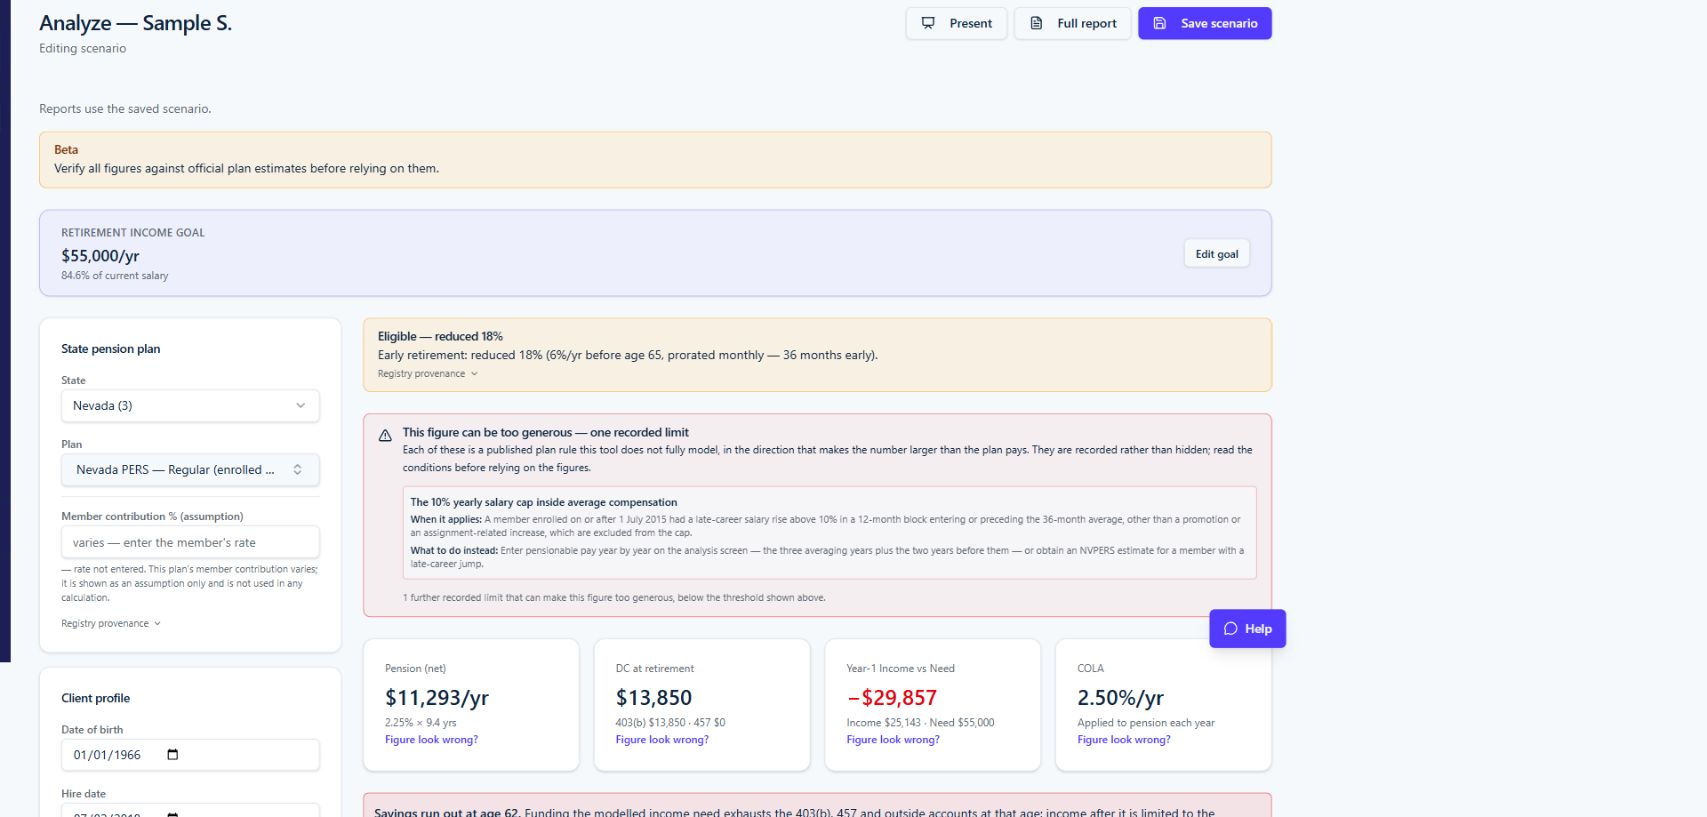The image size is (1707, 817).
Task: Expand Registry provenance in the Eligible banner
Action: point(427,374)
